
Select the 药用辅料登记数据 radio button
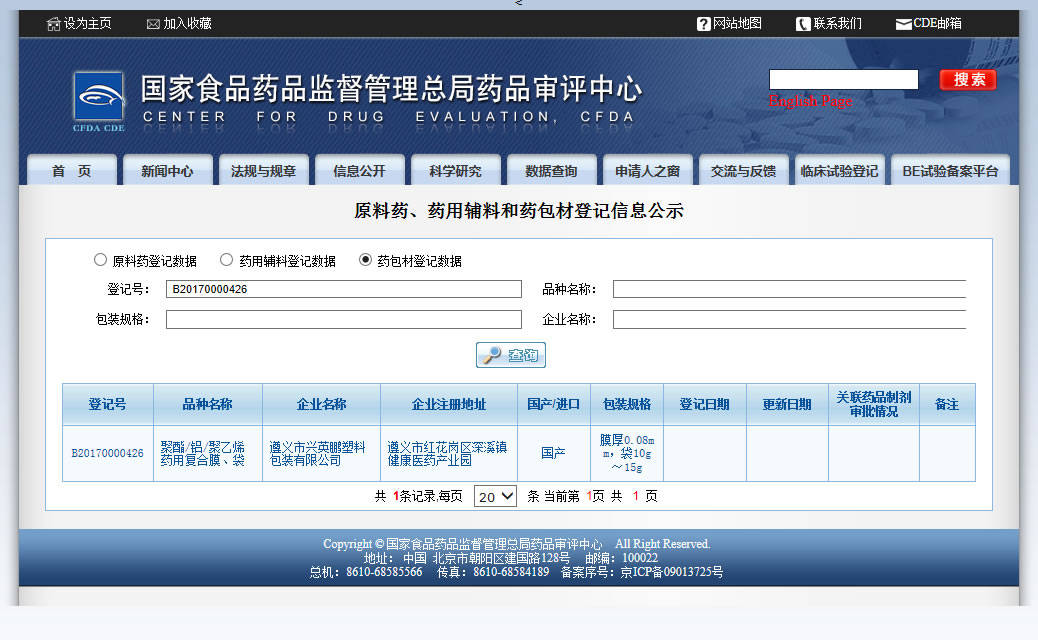coord(226,260)
